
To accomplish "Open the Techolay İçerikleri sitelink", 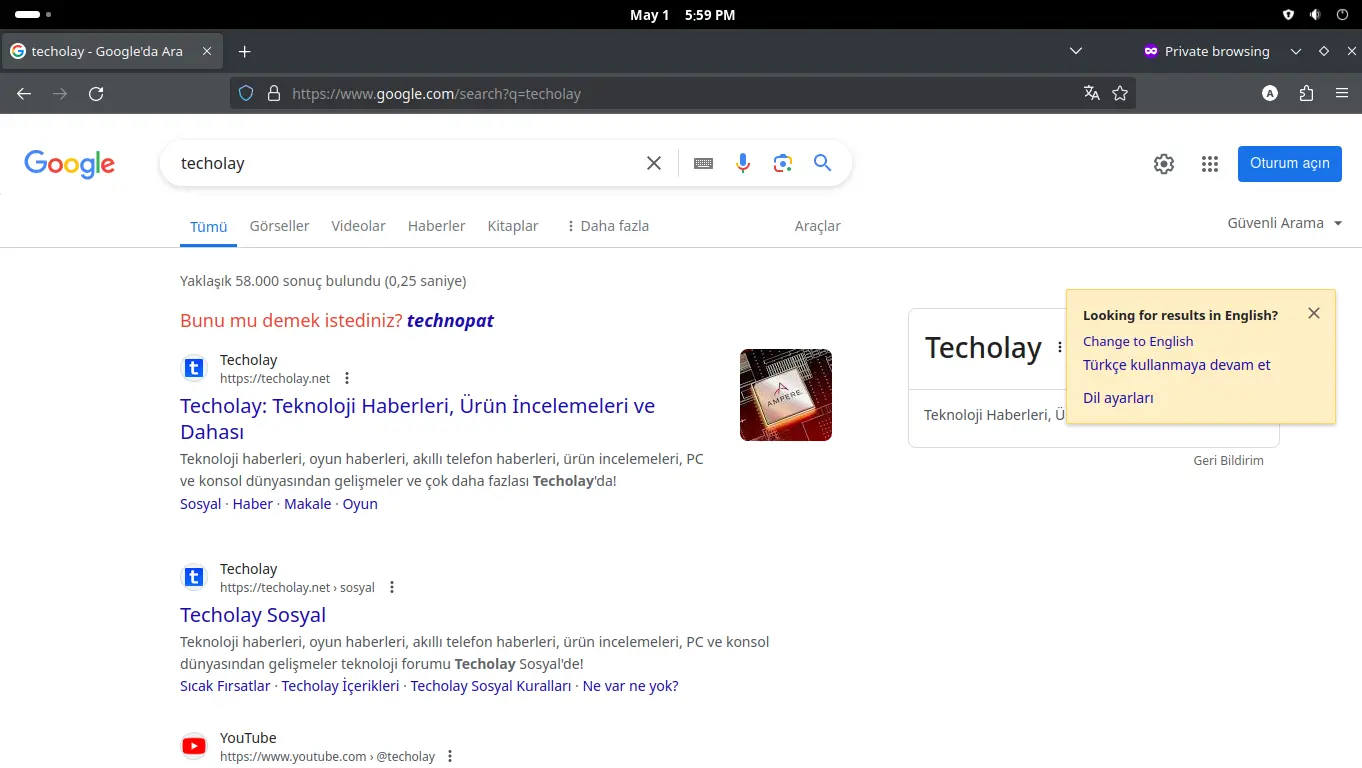I will (340, 686).
